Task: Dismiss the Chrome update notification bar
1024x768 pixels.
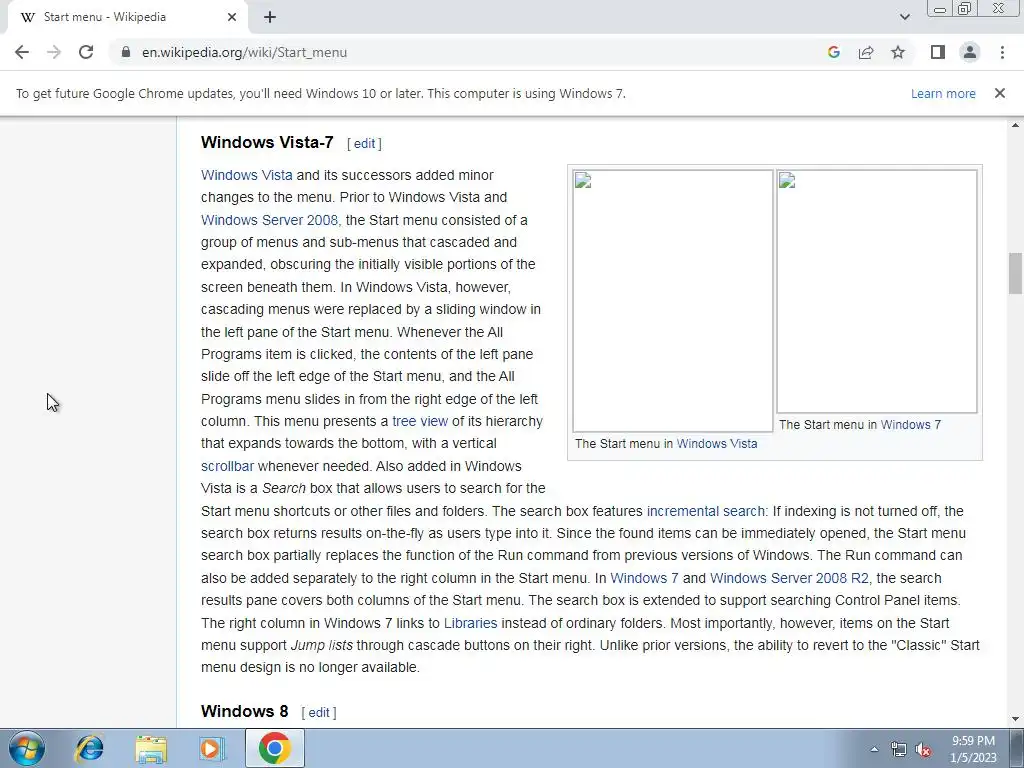Action: pyautogui.click(x=1000, y=93)
